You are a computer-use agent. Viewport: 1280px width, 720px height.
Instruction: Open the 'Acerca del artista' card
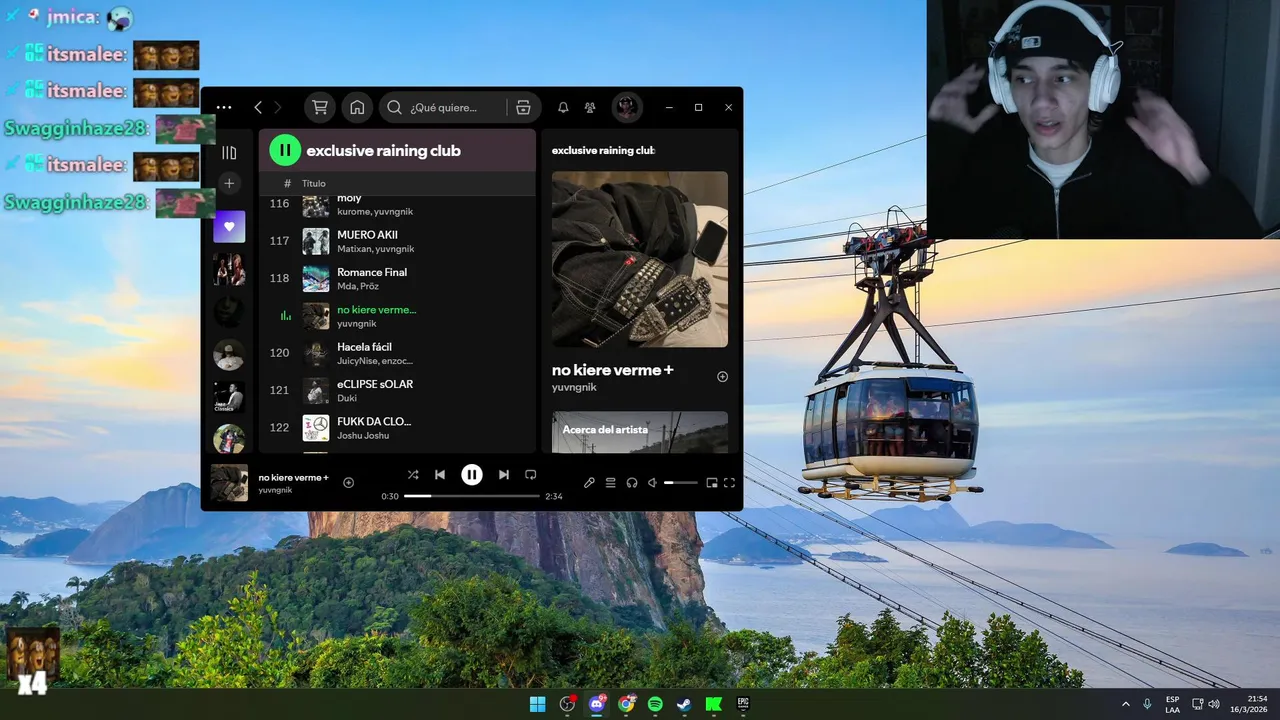tap(640, 432)
